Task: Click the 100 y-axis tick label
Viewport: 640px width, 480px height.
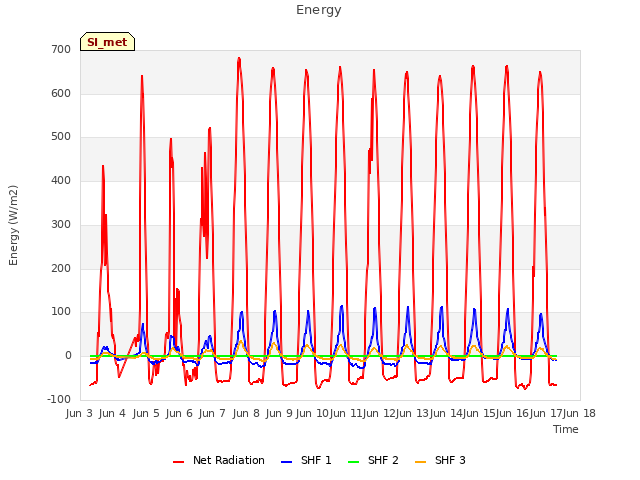Action: pos(61,312)
